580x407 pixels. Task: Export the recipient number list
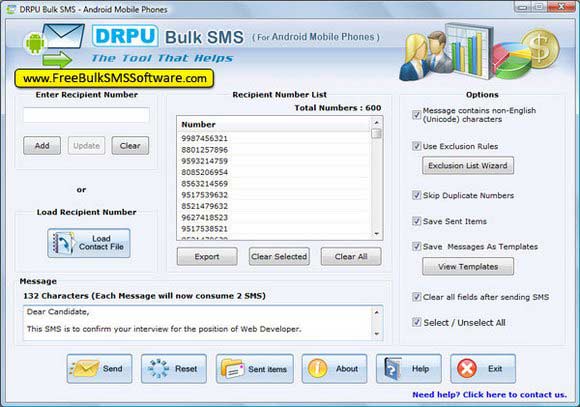pos(207,256)
